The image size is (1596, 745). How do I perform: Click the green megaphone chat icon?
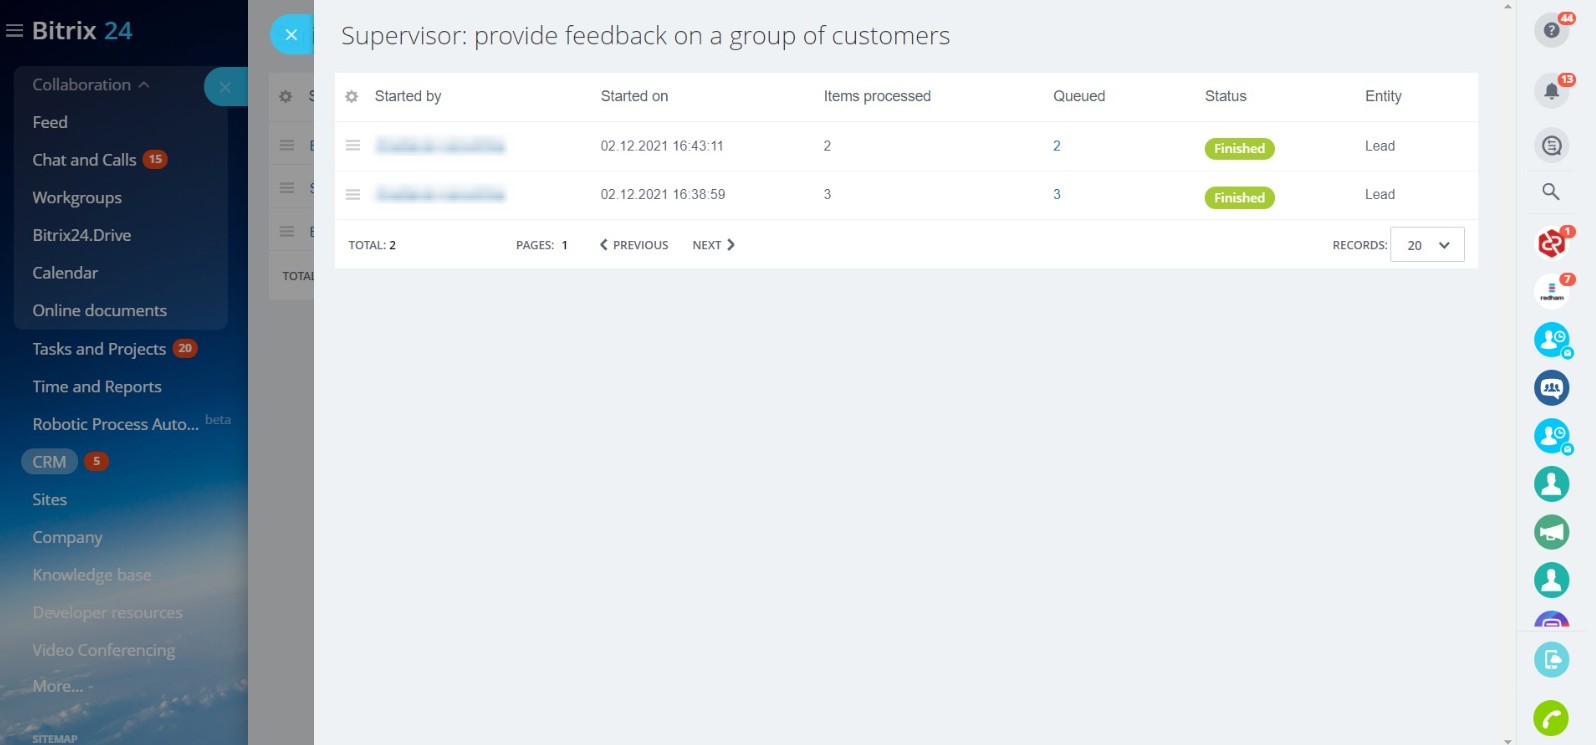[1551, 532]
